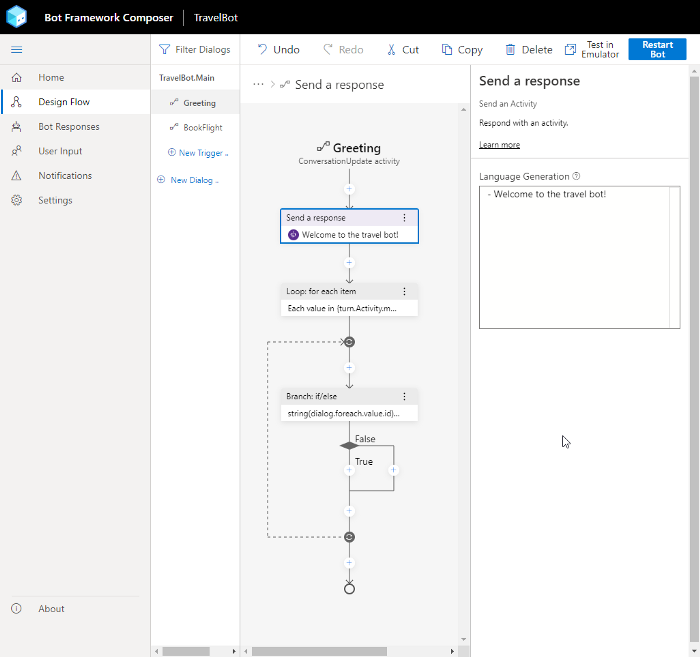
Task: Select the BookFlight trigger
Action: (196, 128)
